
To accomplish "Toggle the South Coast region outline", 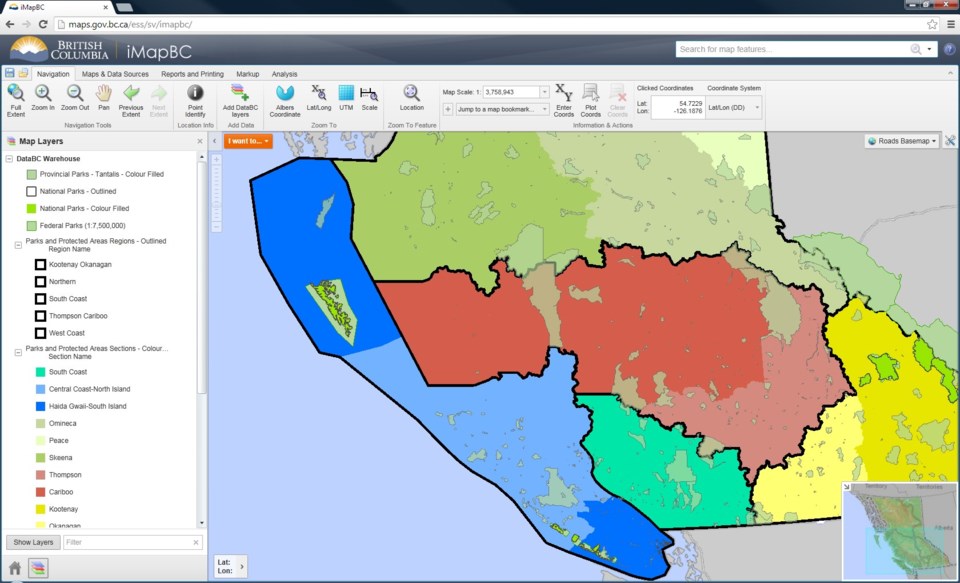I will [x=40, y=299].
